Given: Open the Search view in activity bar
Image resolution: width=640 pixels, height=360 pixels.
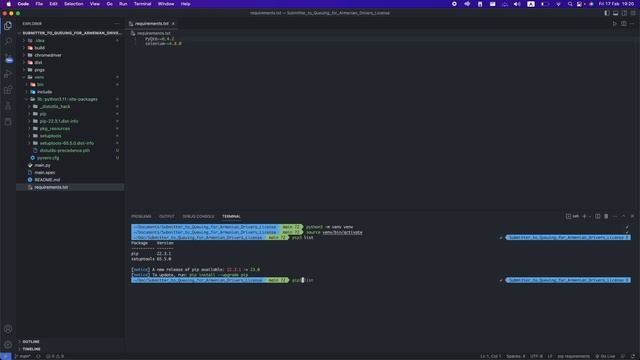Looking at the screenshot, I should (8, 41).
